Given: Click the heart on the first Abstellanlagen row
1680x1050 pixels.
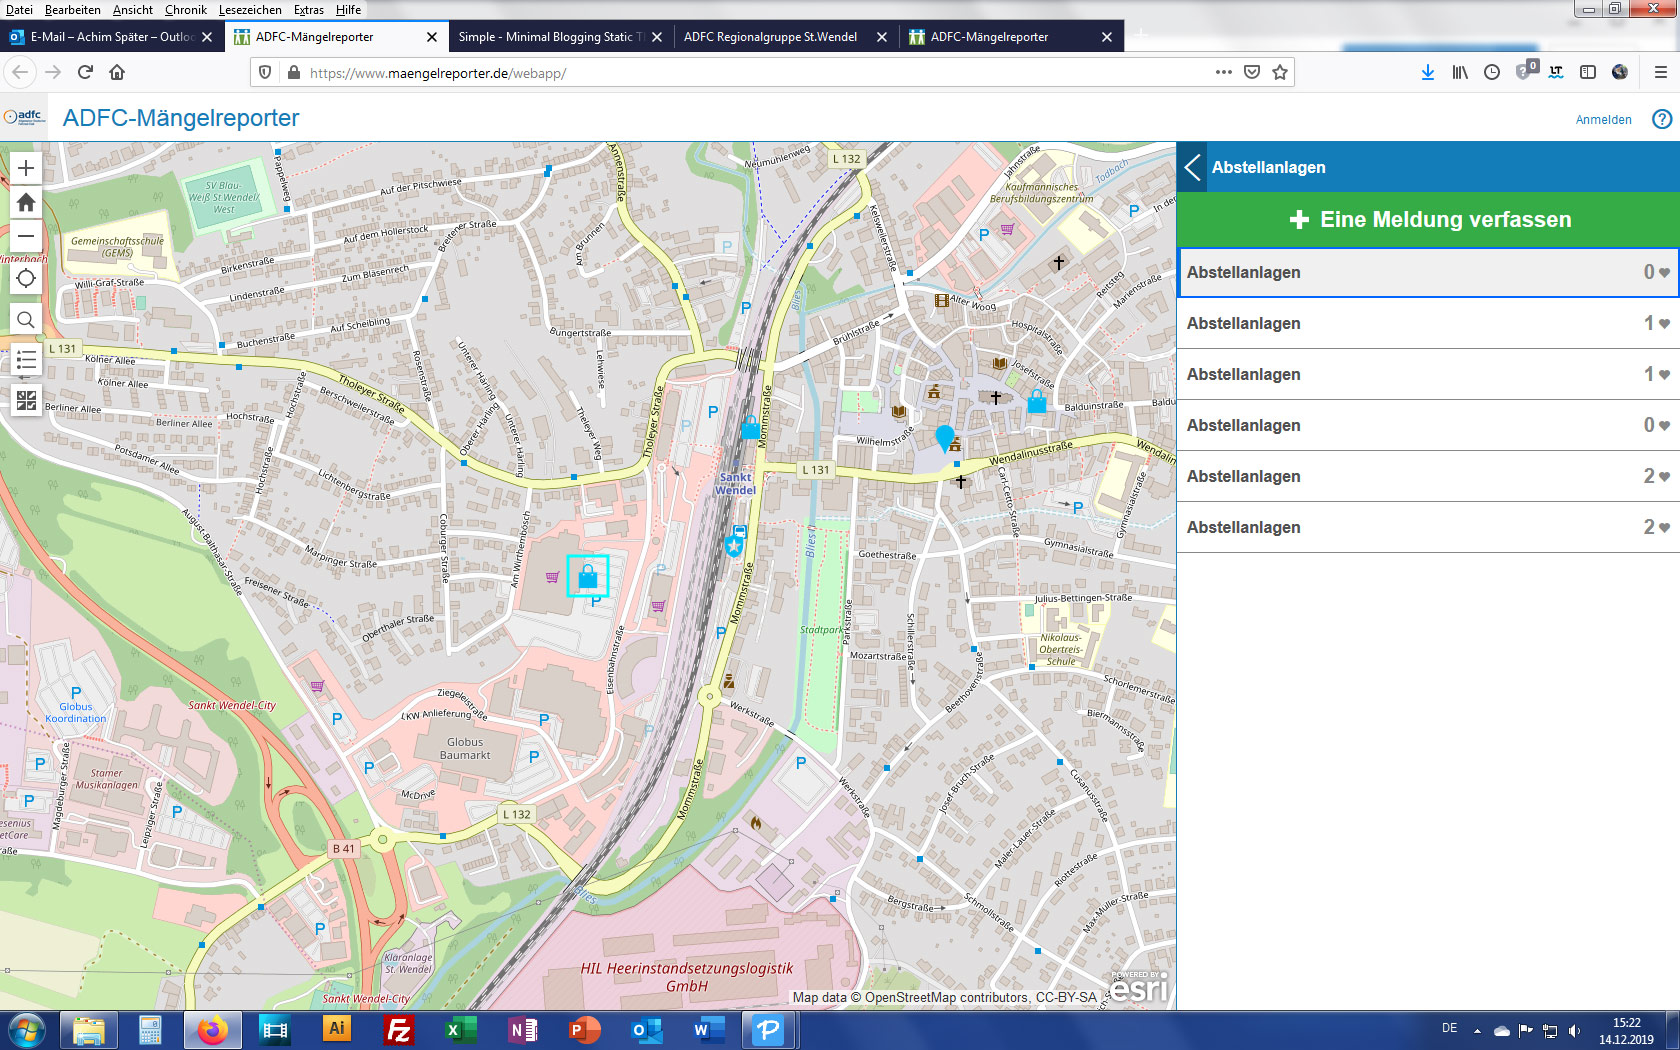Looking at the screenshot, I should [1664, 273].
